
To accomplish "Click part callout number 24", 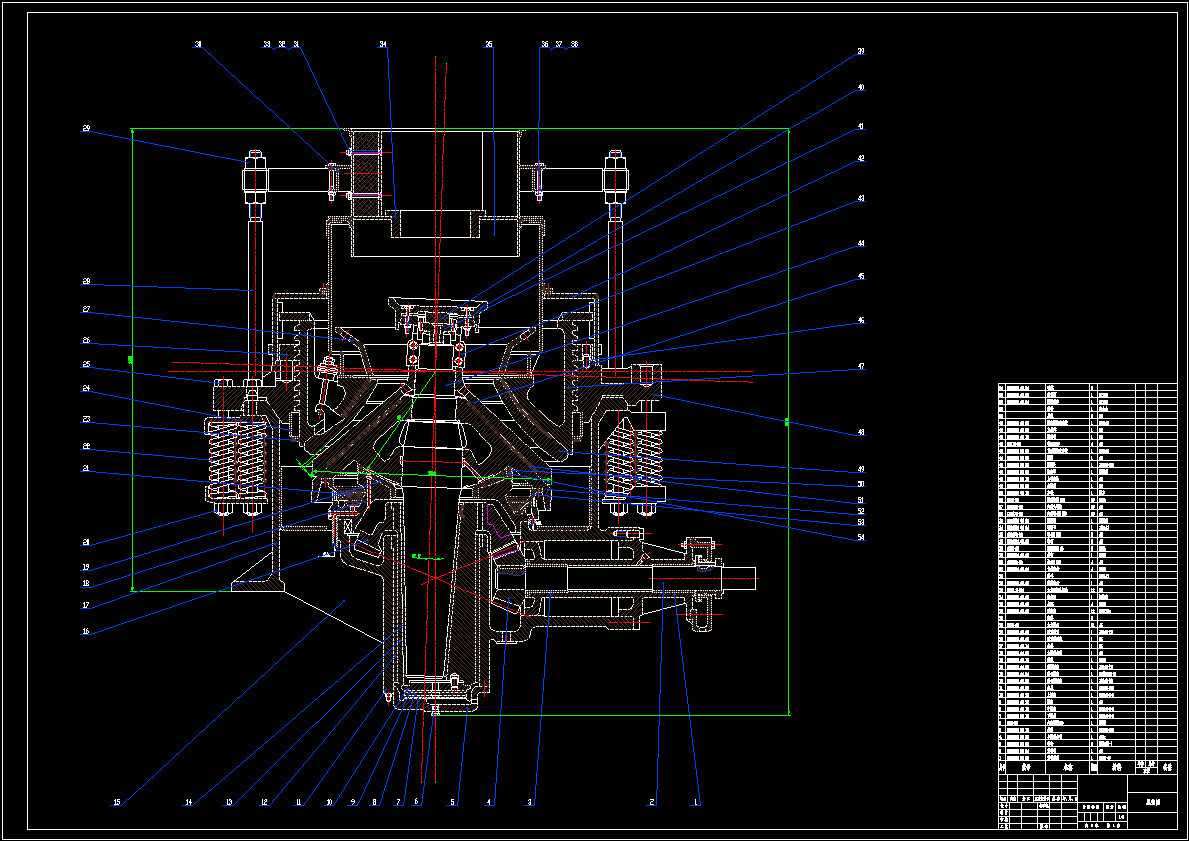I will click(86, 388).
